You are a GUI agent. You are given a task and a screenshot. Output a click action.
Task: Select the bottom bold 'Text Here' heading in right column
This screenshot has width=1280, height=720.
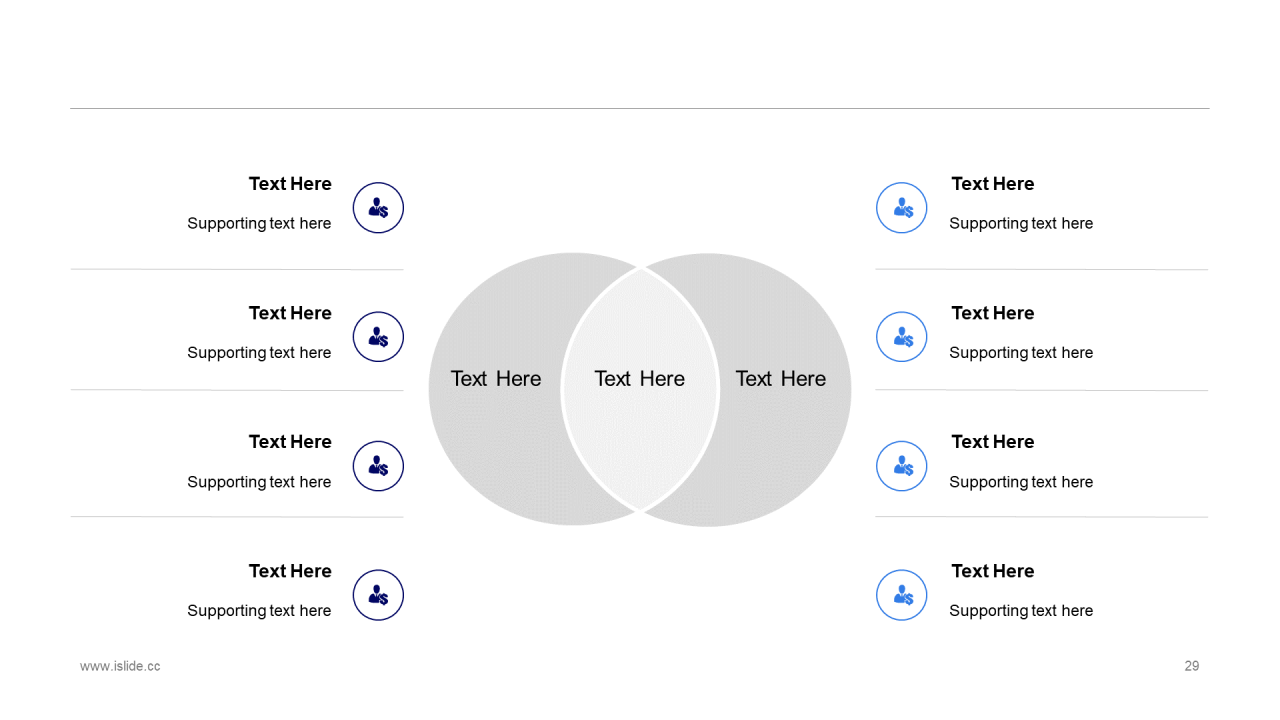pos(993,571)
